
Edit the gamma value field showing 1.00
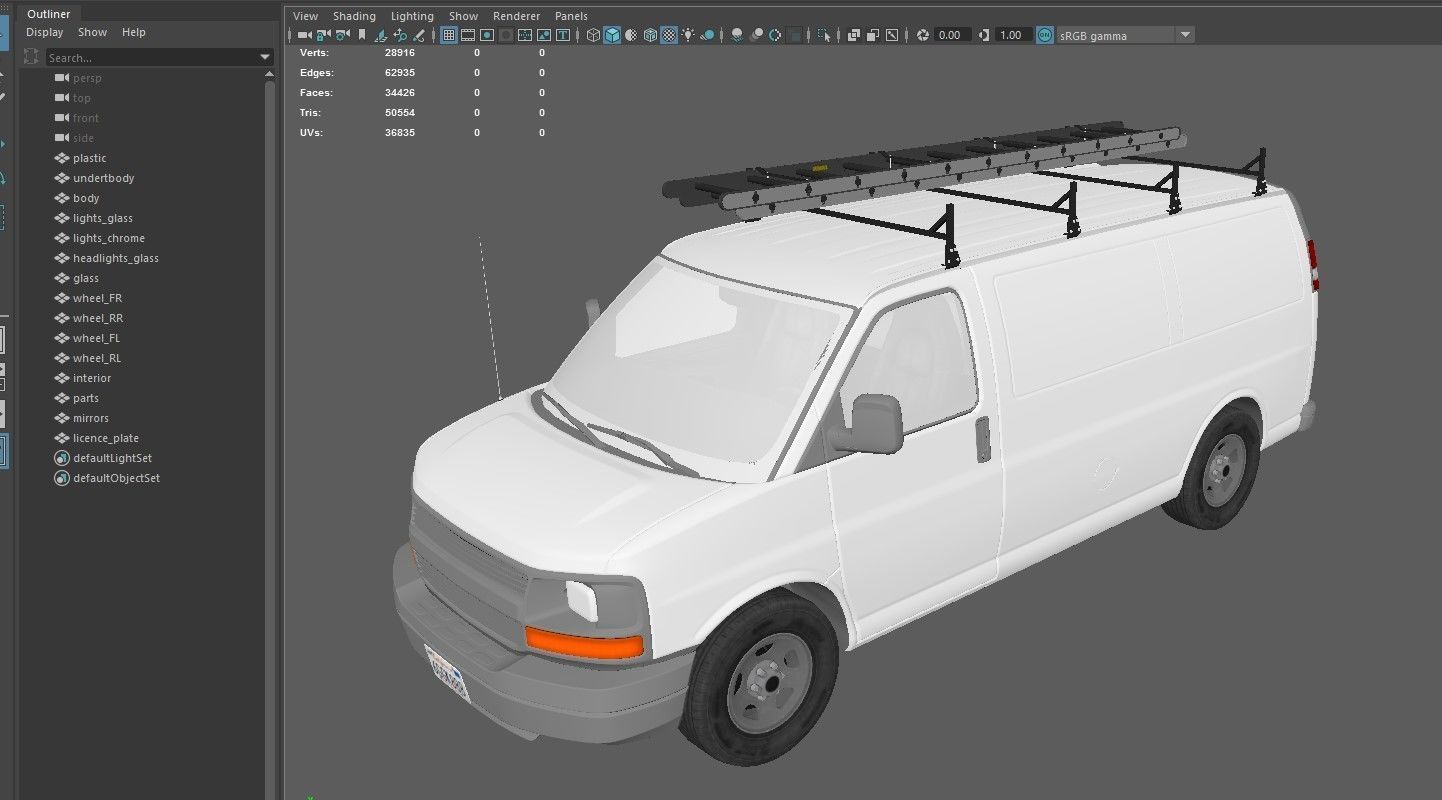(1010, 34)
